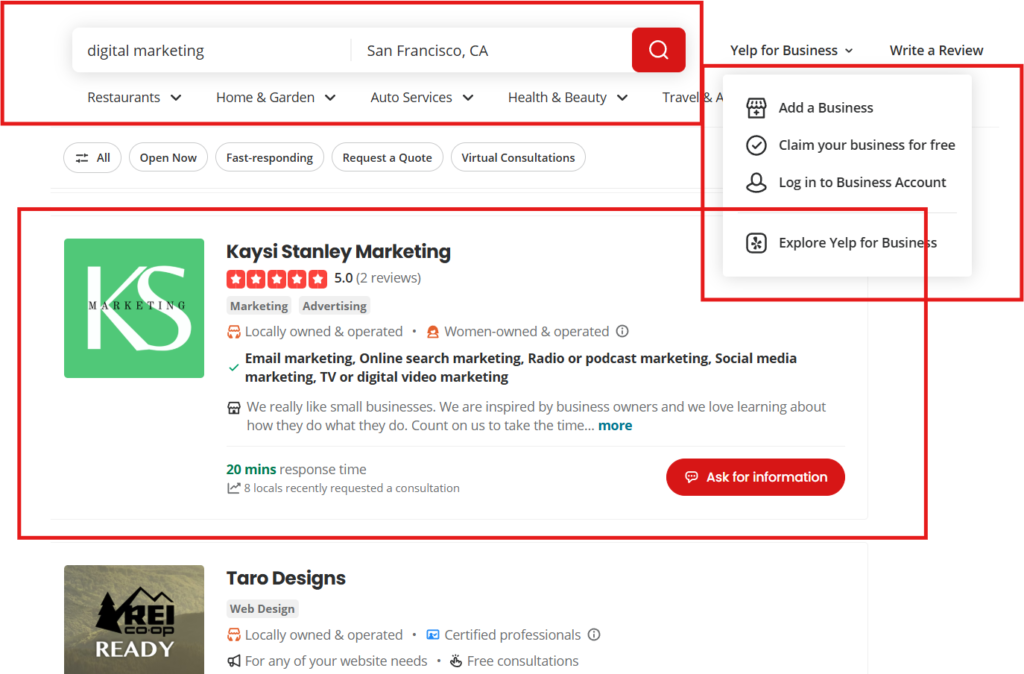The width and height of the screenshot is (1024, 674).
Task: Open the Home & Garden dropdown
Action: tap(275, 98)
